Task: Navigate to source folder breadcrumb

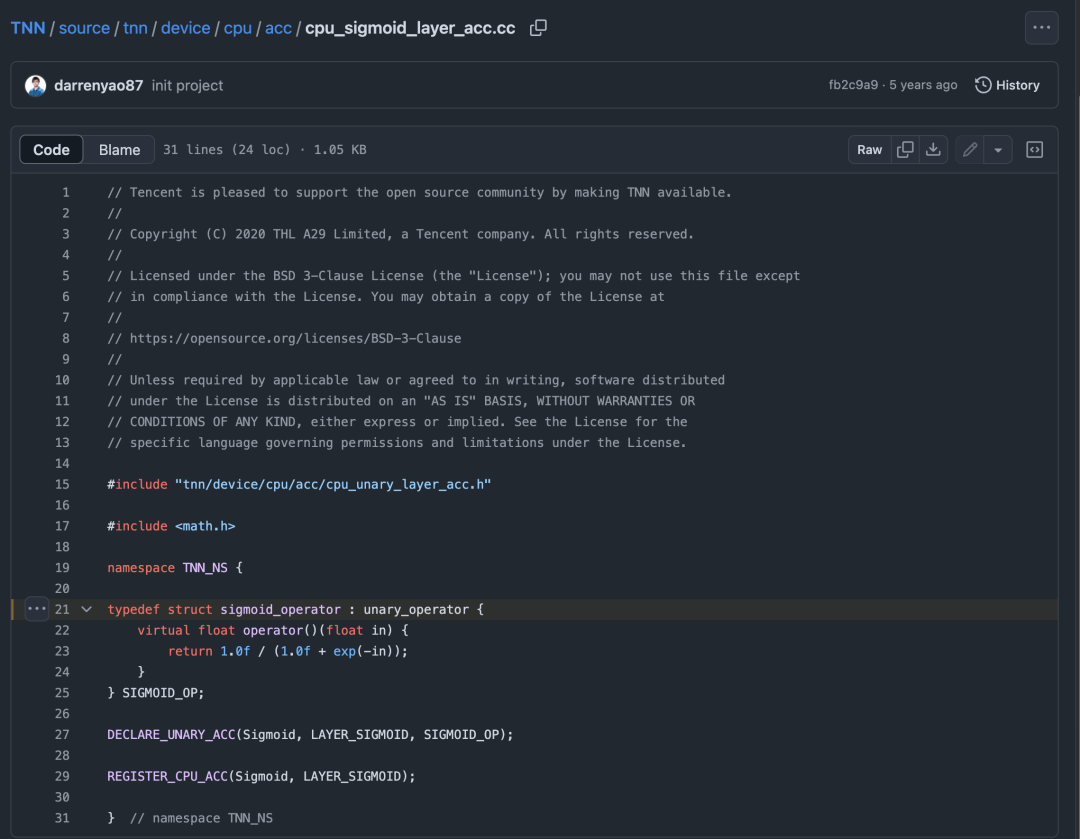Action: pos(84,28)
